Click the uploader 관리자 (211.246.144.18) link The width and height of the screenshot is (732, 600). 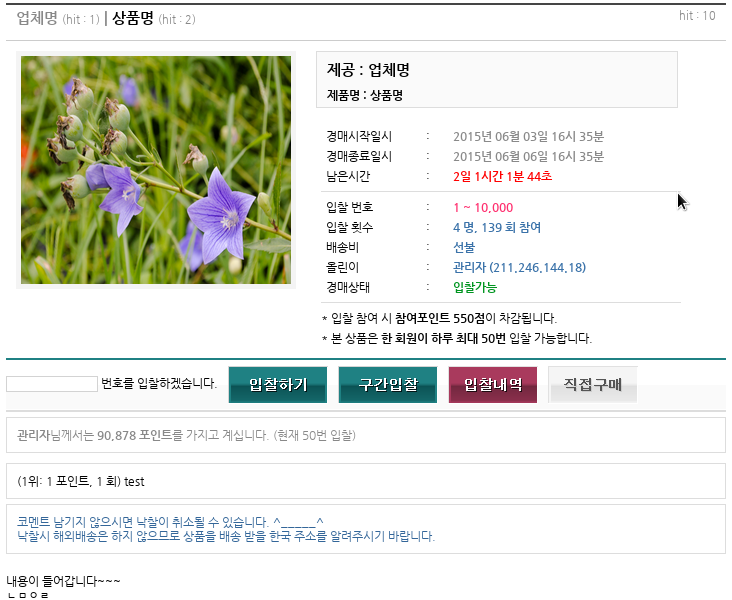tap(519, 267)
